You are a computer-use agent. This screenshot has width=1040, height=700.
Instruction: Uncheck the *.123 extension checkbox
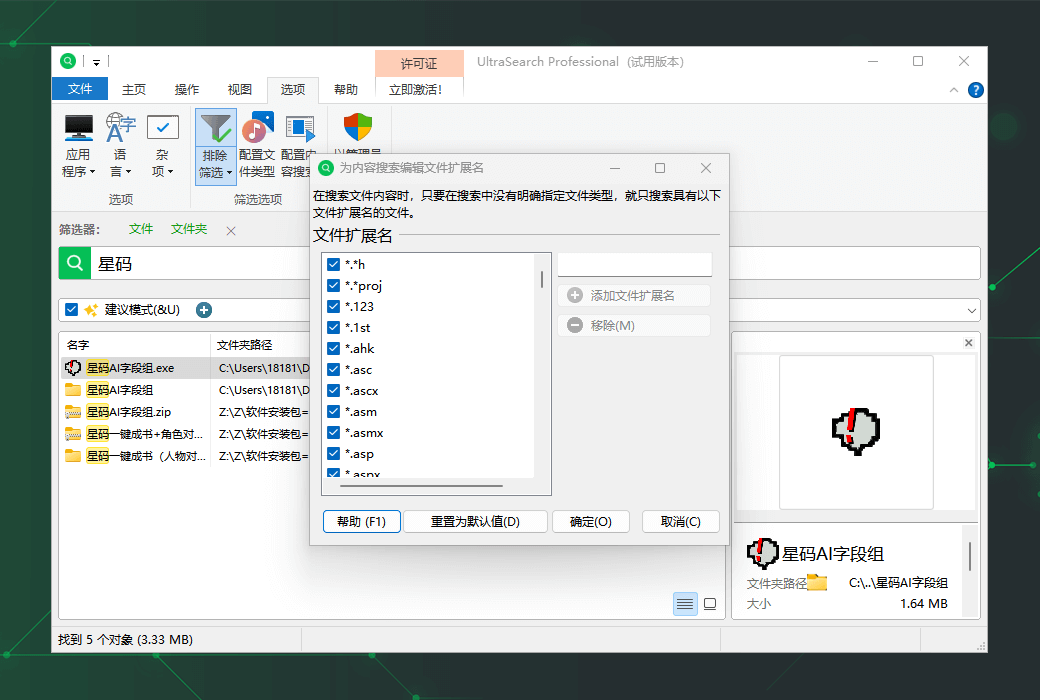(334, 307)
